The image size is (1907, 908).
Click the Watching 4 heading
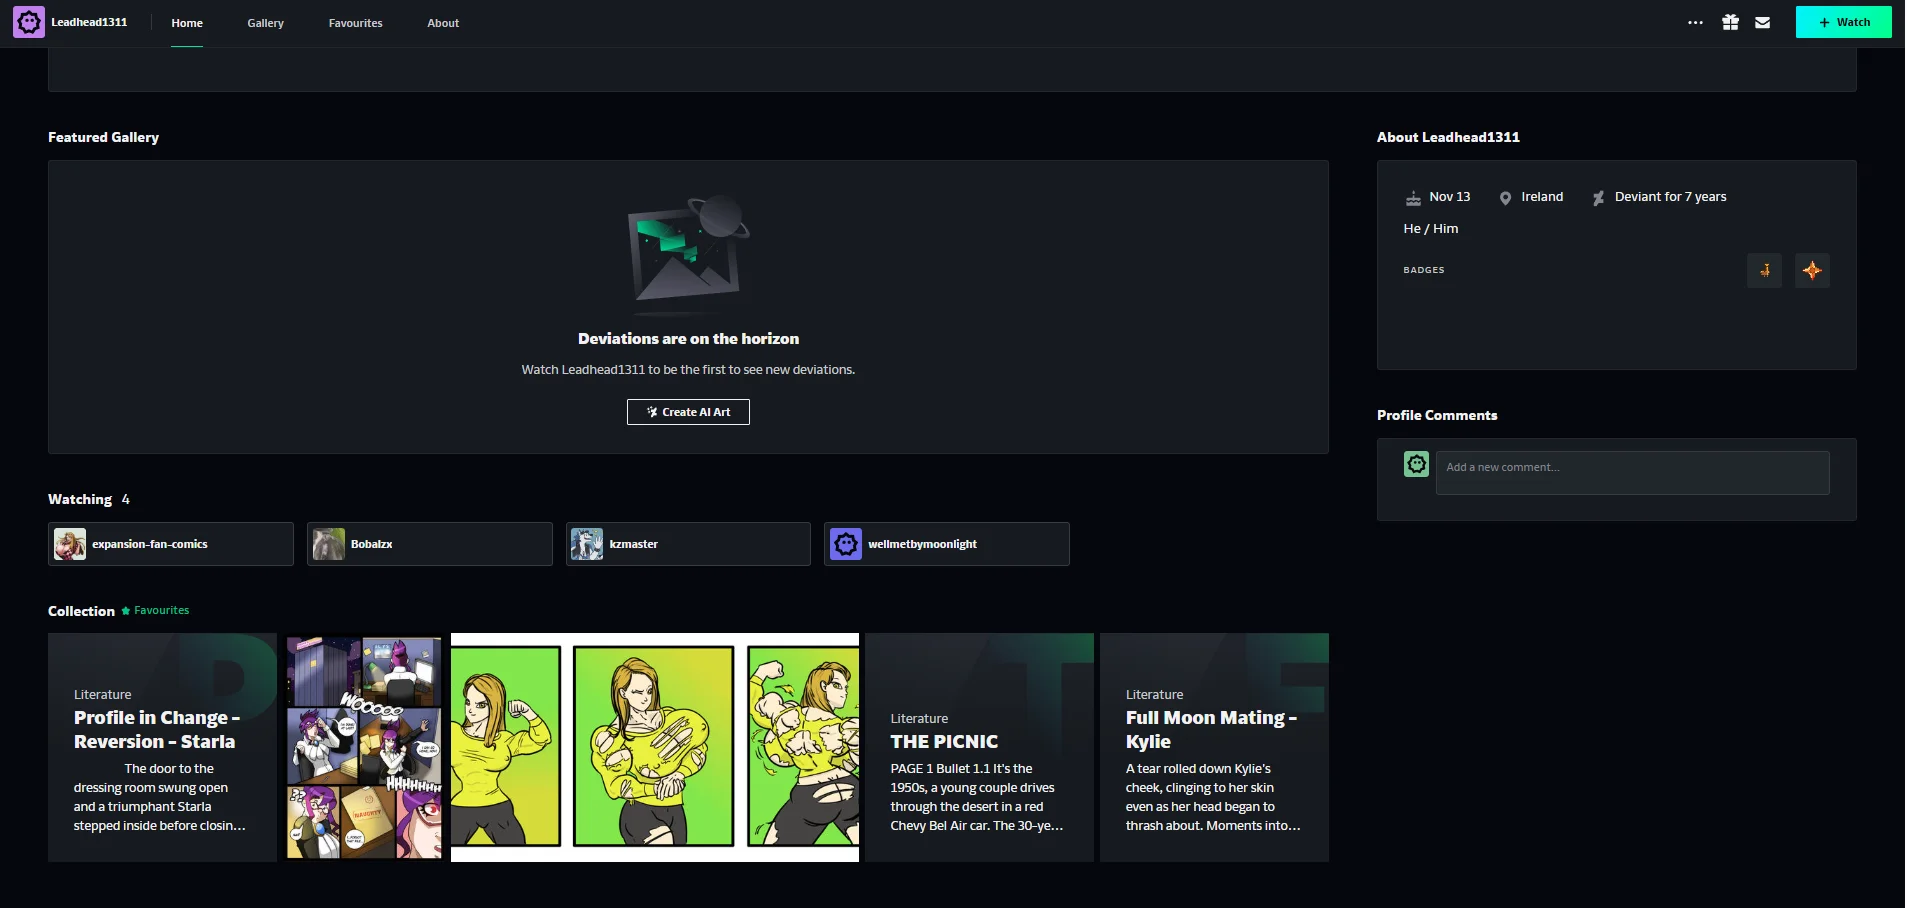coord(89,499)
